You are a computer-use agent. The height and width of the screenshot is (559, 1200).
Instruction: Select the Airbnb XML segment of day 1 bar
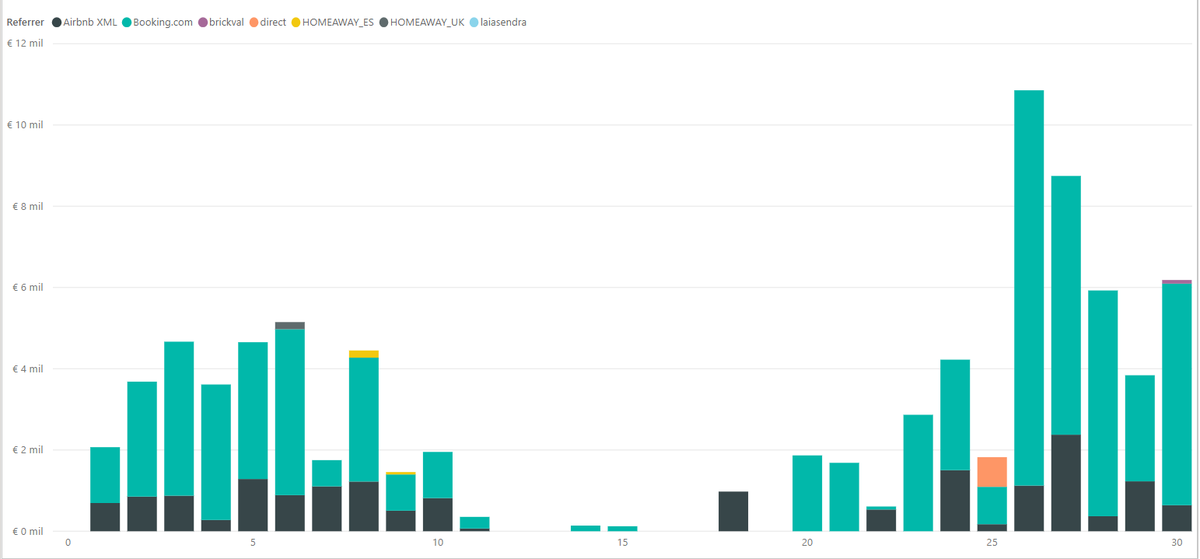point(104,517)
